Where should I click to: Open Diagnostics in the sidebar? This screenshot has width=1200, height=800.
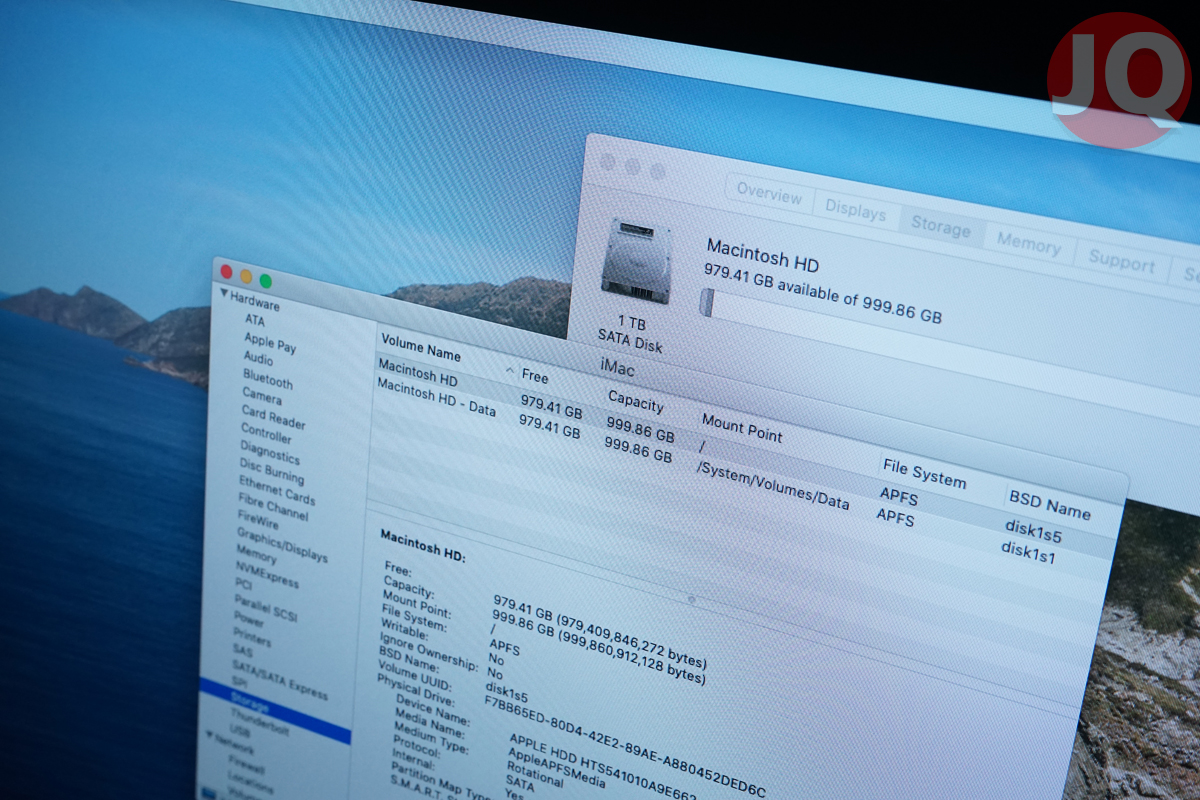pos(269,452)
